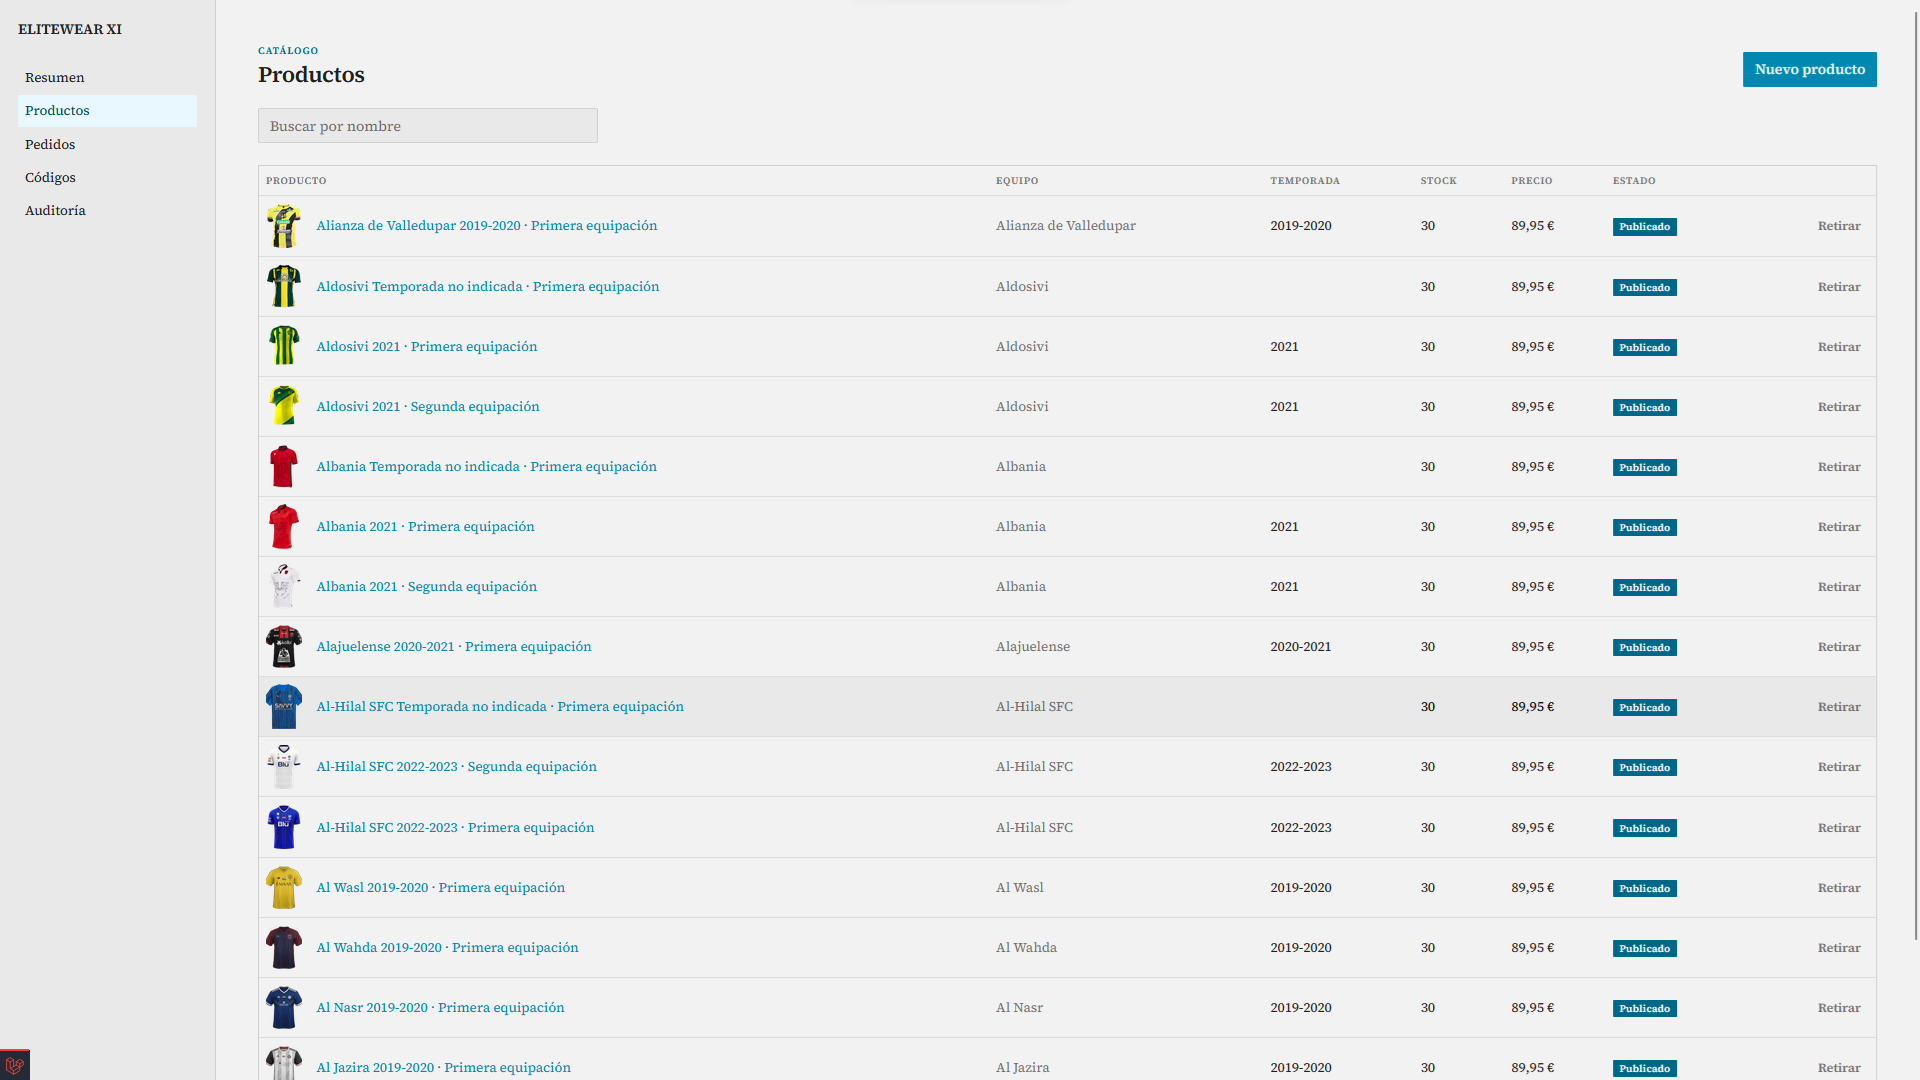This screenshot has height=1080, width=1920.
Task: Open Alajuelense 2020-2021 product link
Action: (454, 646)
